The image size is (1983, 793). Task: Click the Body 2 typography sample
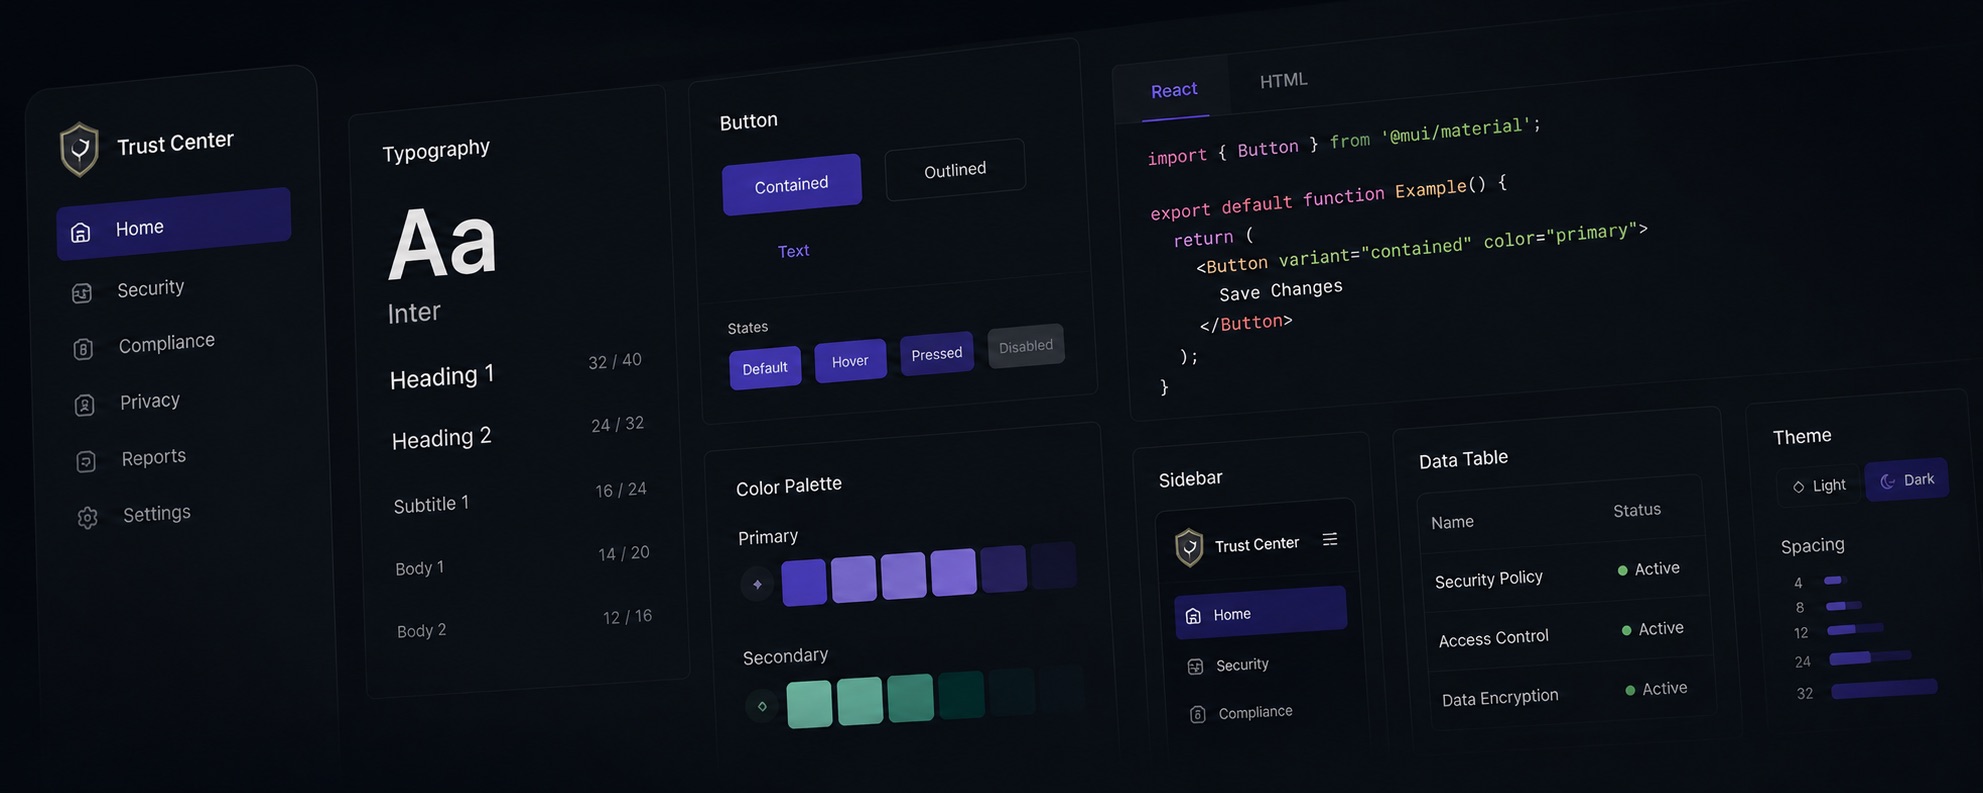click(421, 631)
